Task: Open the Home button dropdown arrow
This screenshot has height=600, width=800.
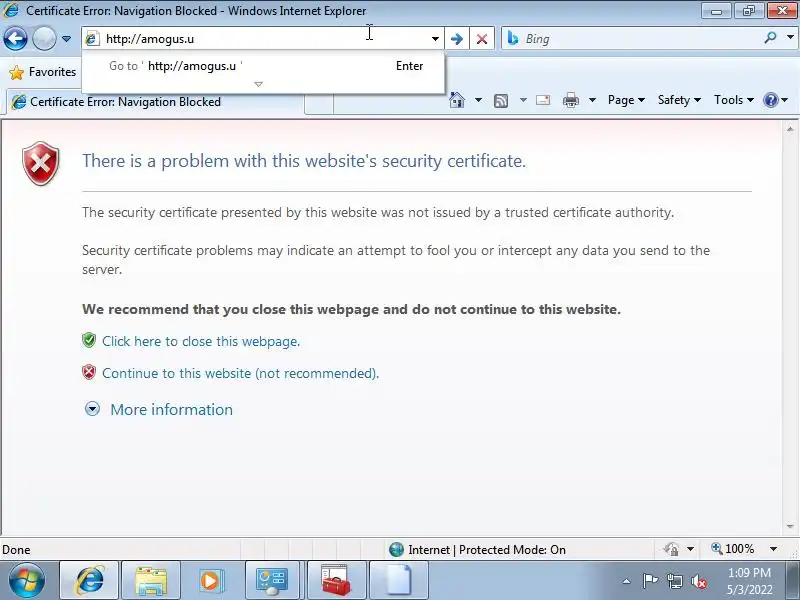Action: point(478,100)
